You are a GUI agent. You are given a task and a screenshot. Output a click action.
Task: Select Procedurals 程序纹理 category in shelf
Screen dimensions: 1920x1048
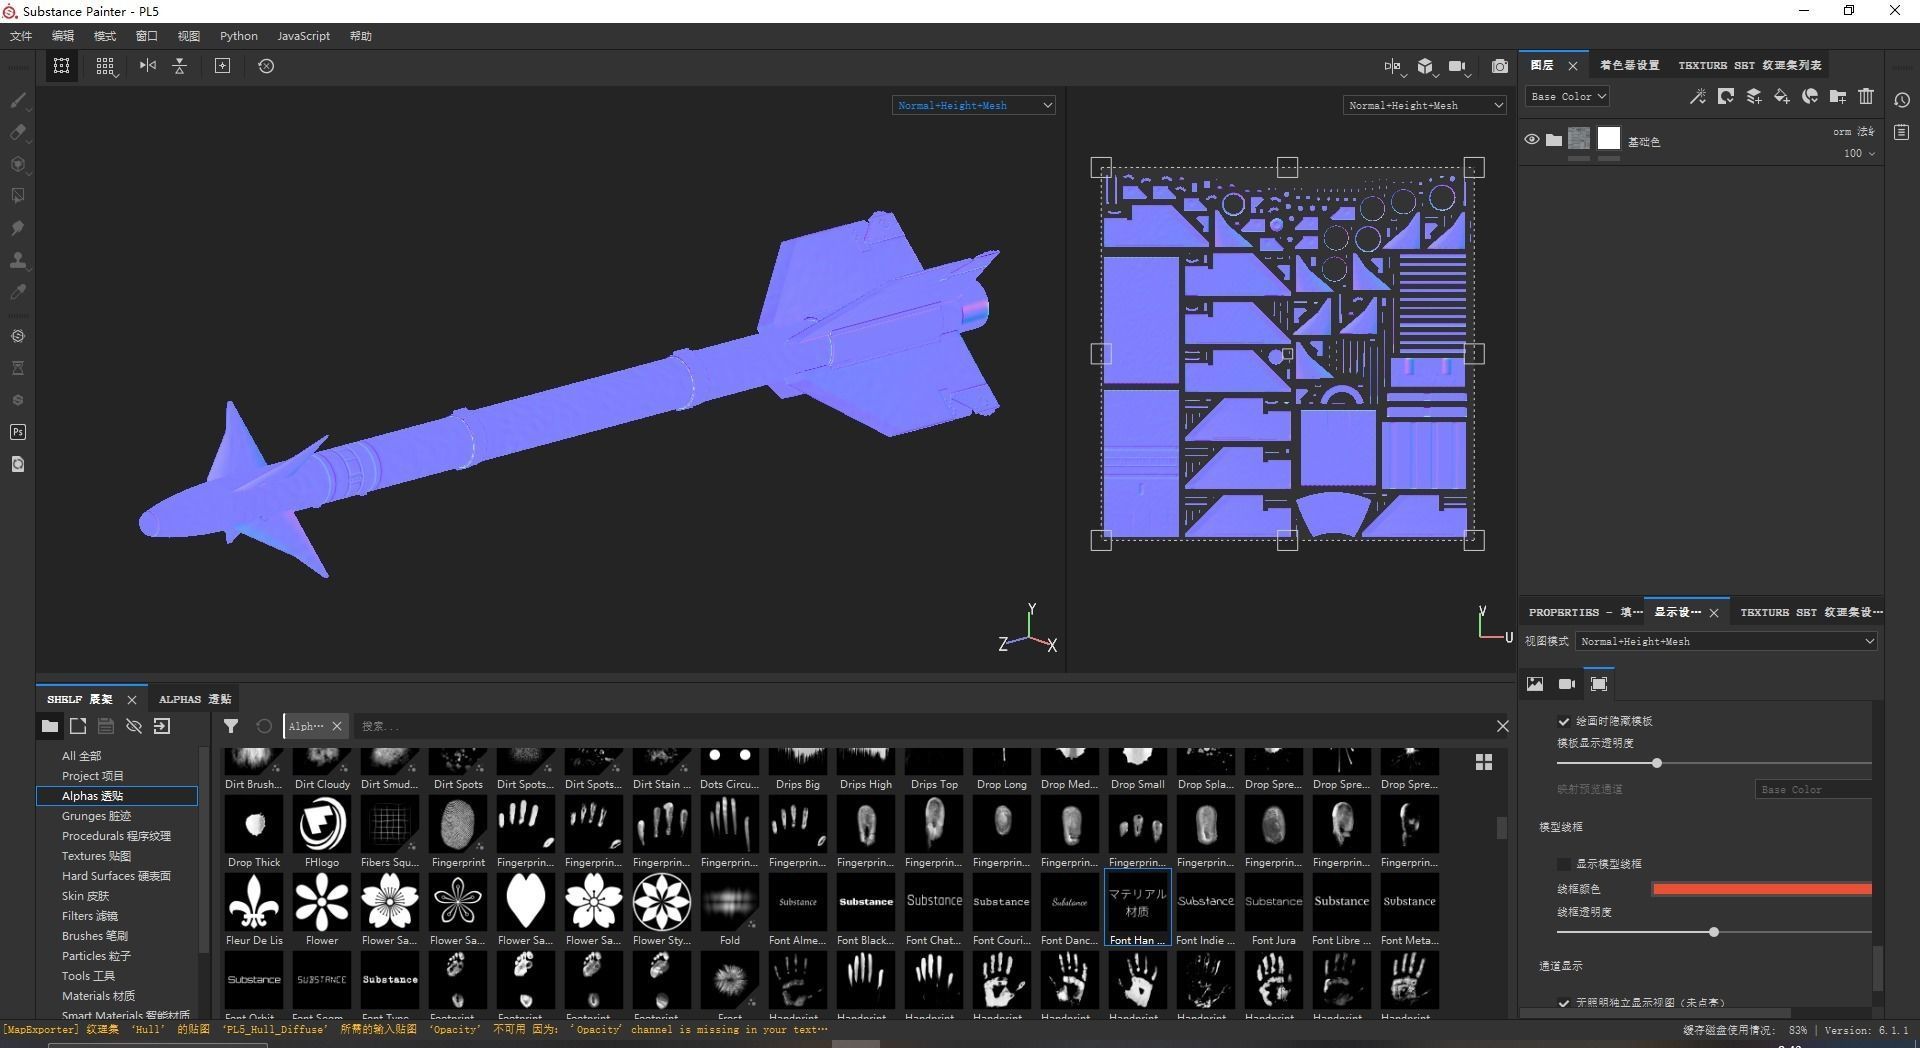(116, 836)
